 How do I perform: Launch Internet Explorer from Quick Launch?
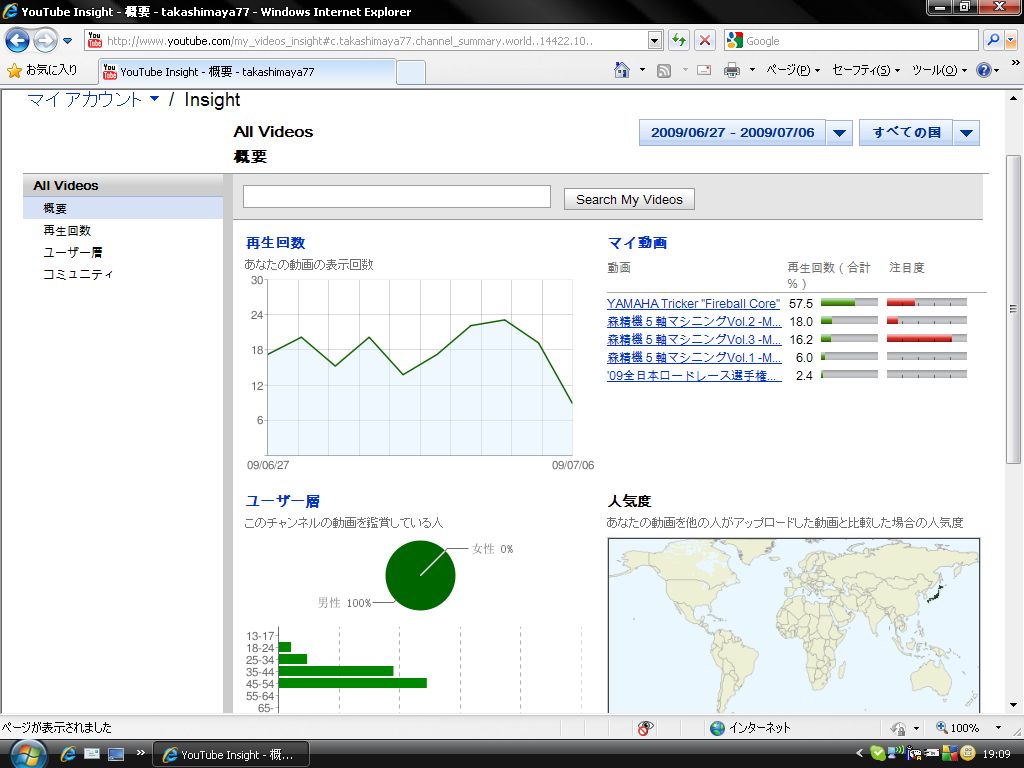tap(68, 754)
